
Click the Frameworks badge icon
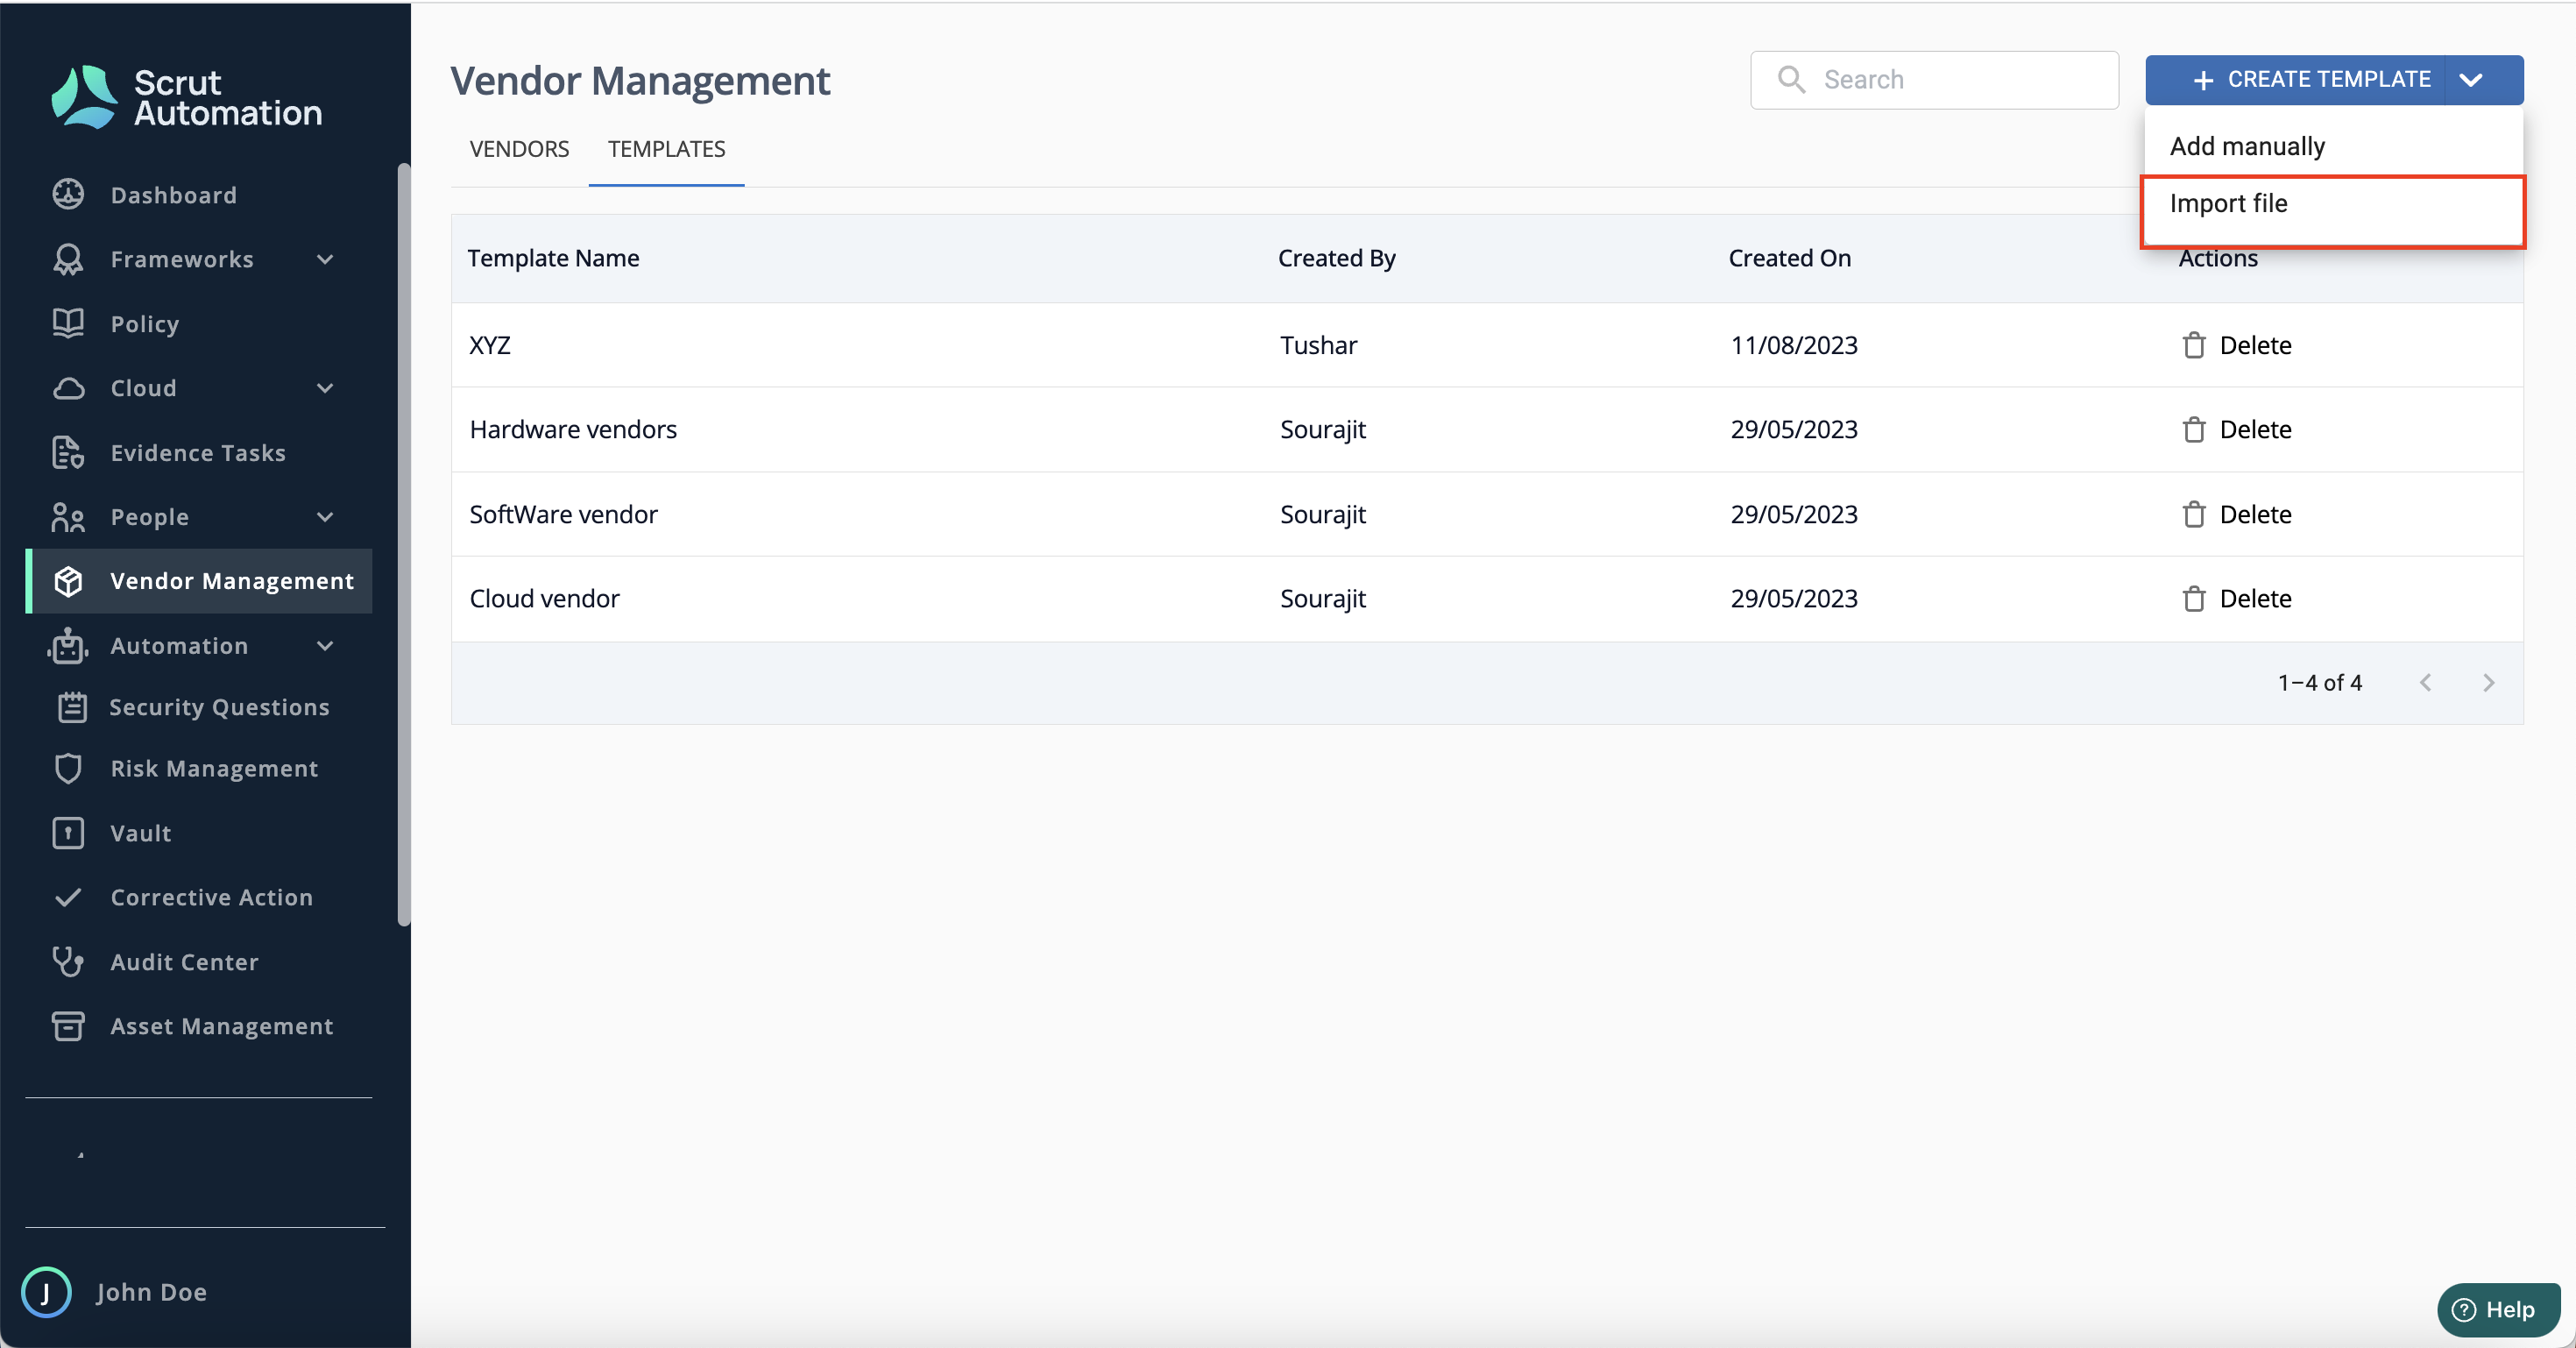(x=68, y=259)
